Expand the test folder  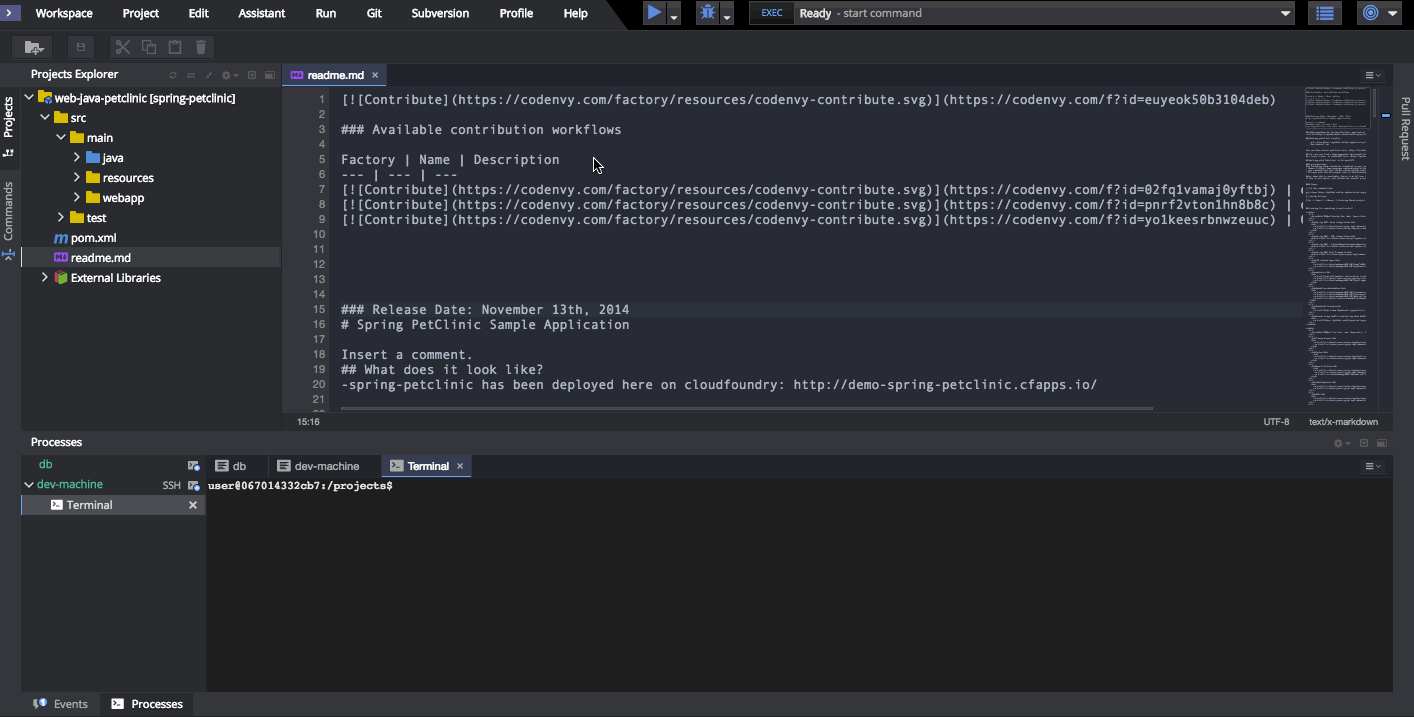[61, 218]
